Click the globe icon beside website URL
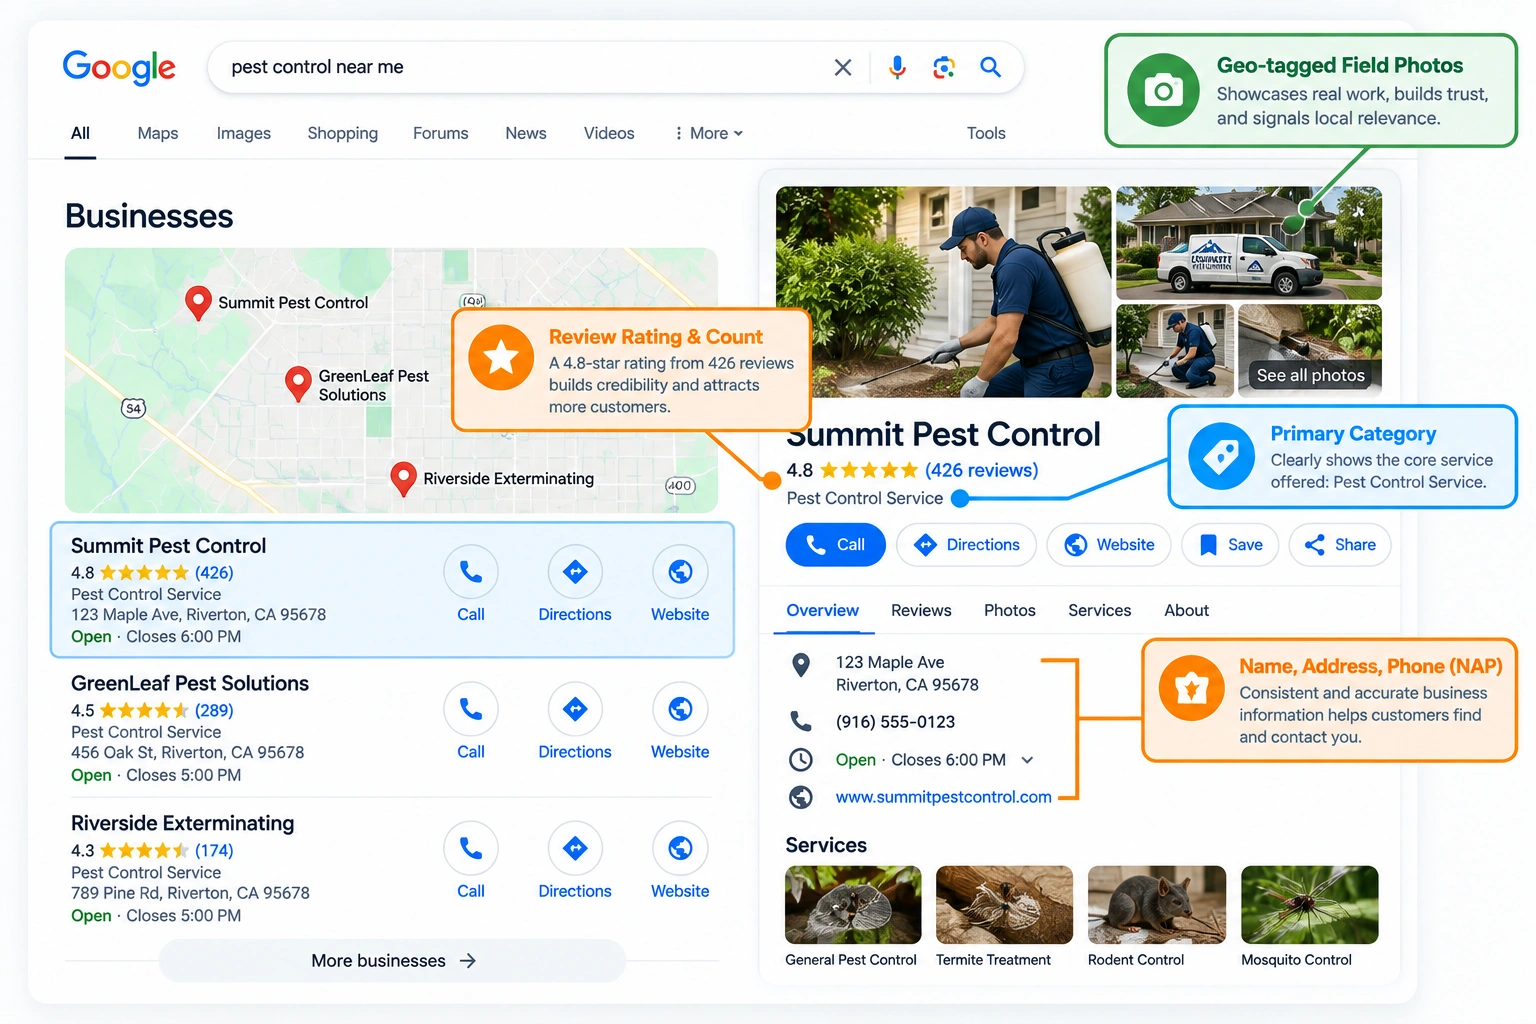The image size is (1536, 1024). point(801,797)
